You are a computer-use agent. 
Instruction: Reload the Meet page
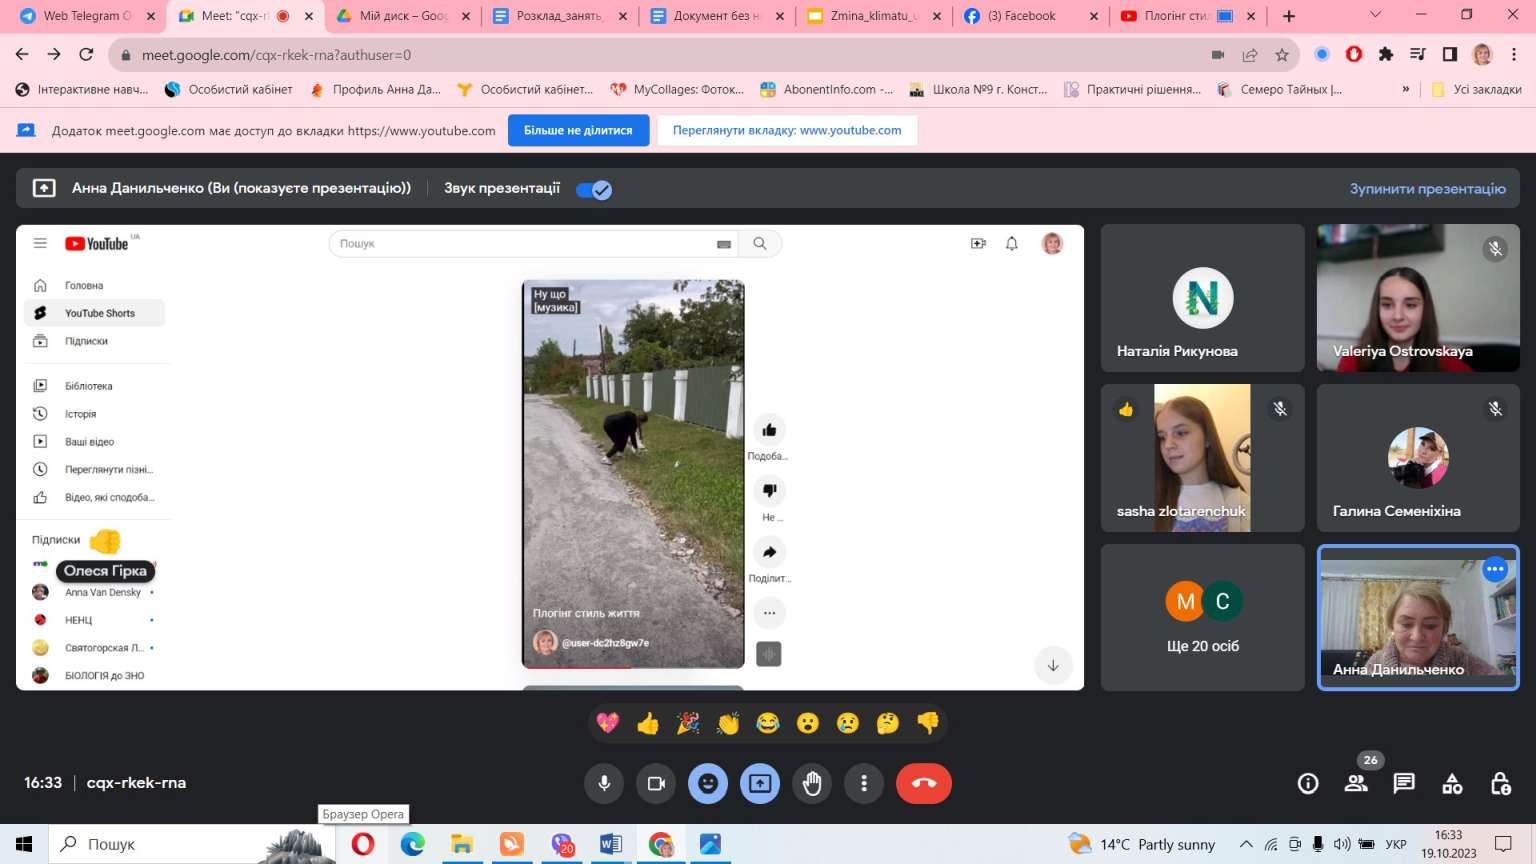[x=86, y=55]
